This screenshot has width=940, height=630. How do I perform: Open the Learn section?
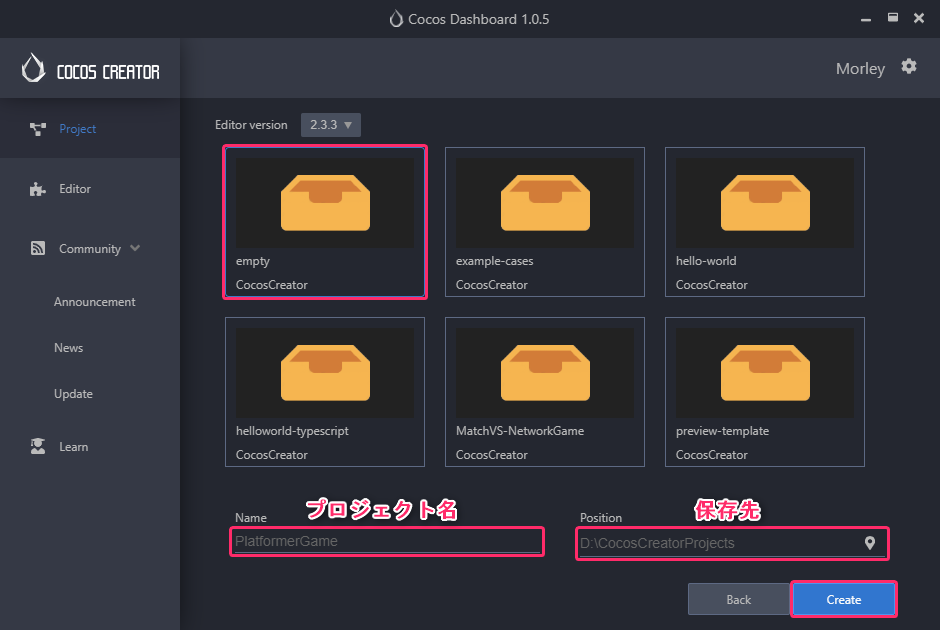pos(74,447)
